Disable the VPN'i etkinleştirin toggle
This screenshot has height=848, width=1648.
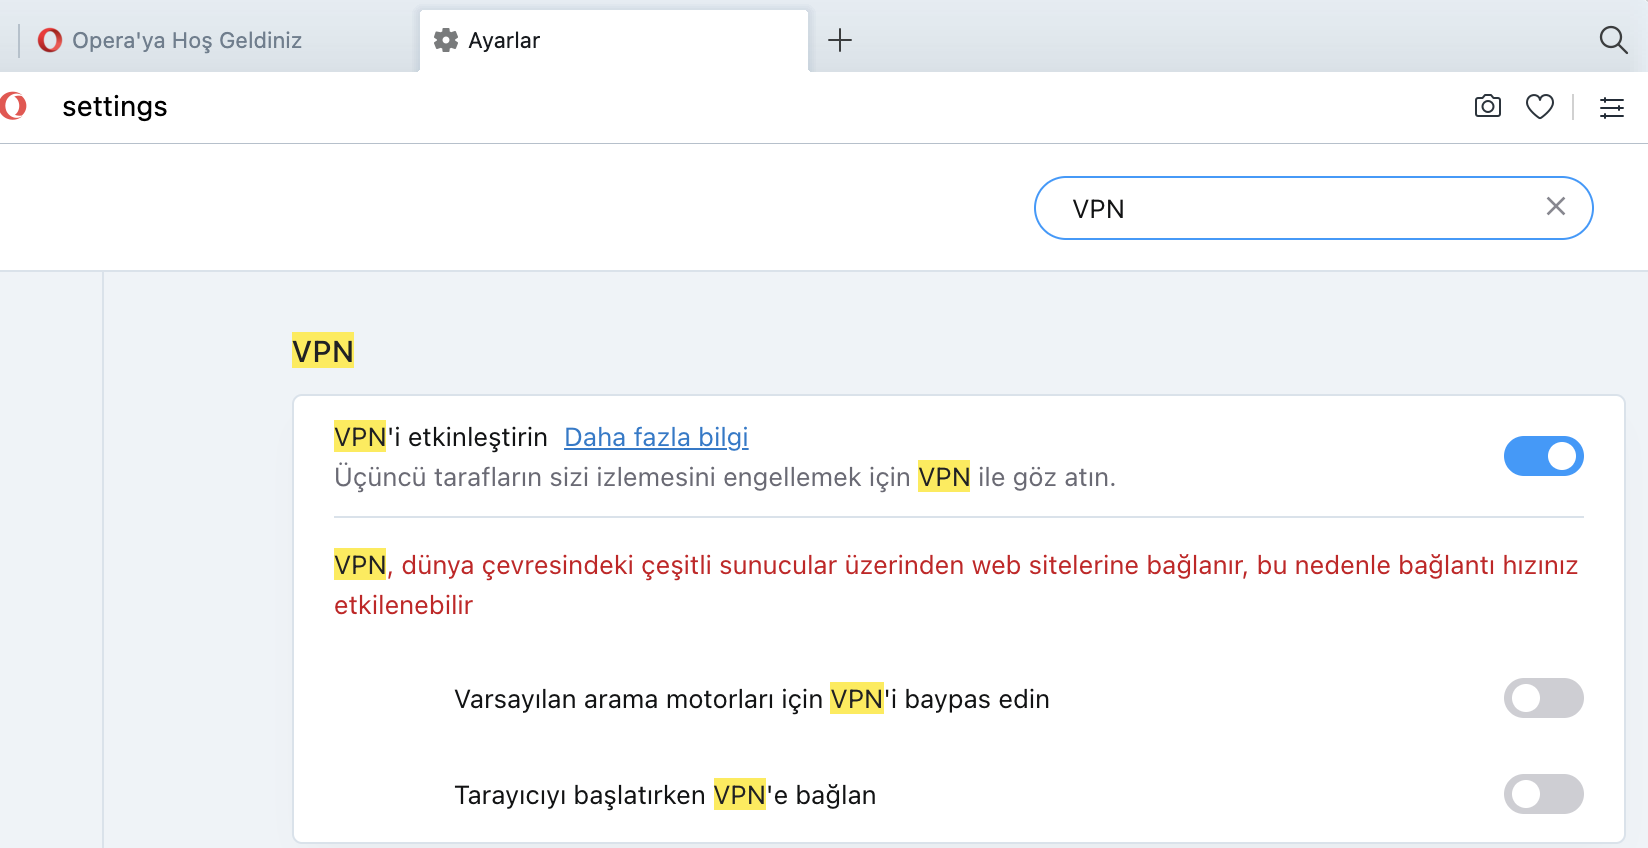click(1543, 456)
